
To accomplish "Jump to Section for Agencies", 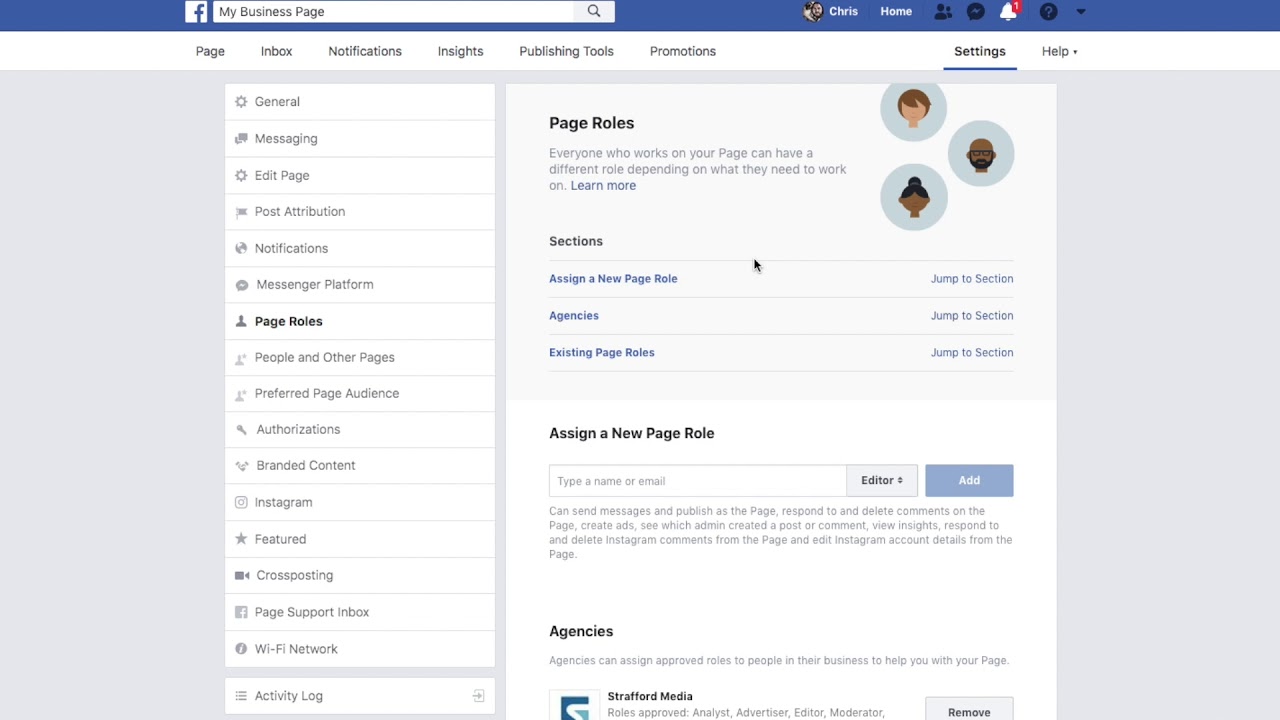I will point(972,316).
